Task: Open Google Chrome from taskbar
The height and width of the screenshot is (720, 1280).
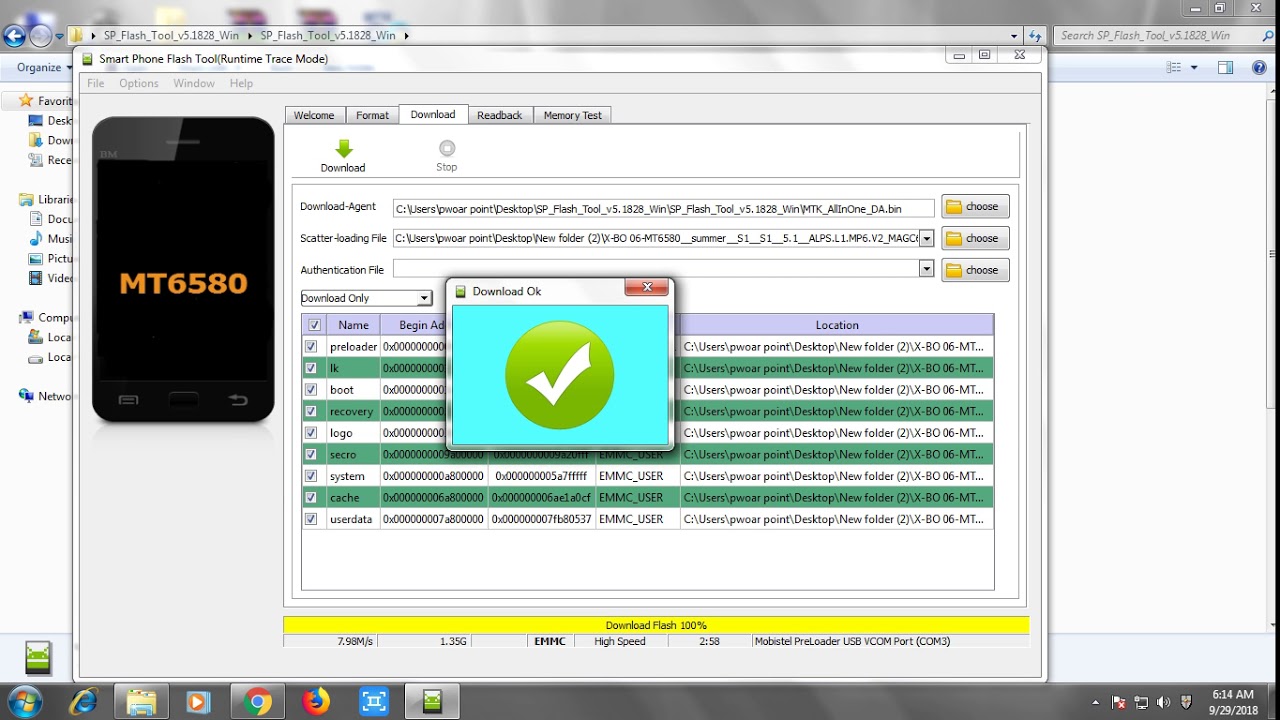Action: pos(257,702)
